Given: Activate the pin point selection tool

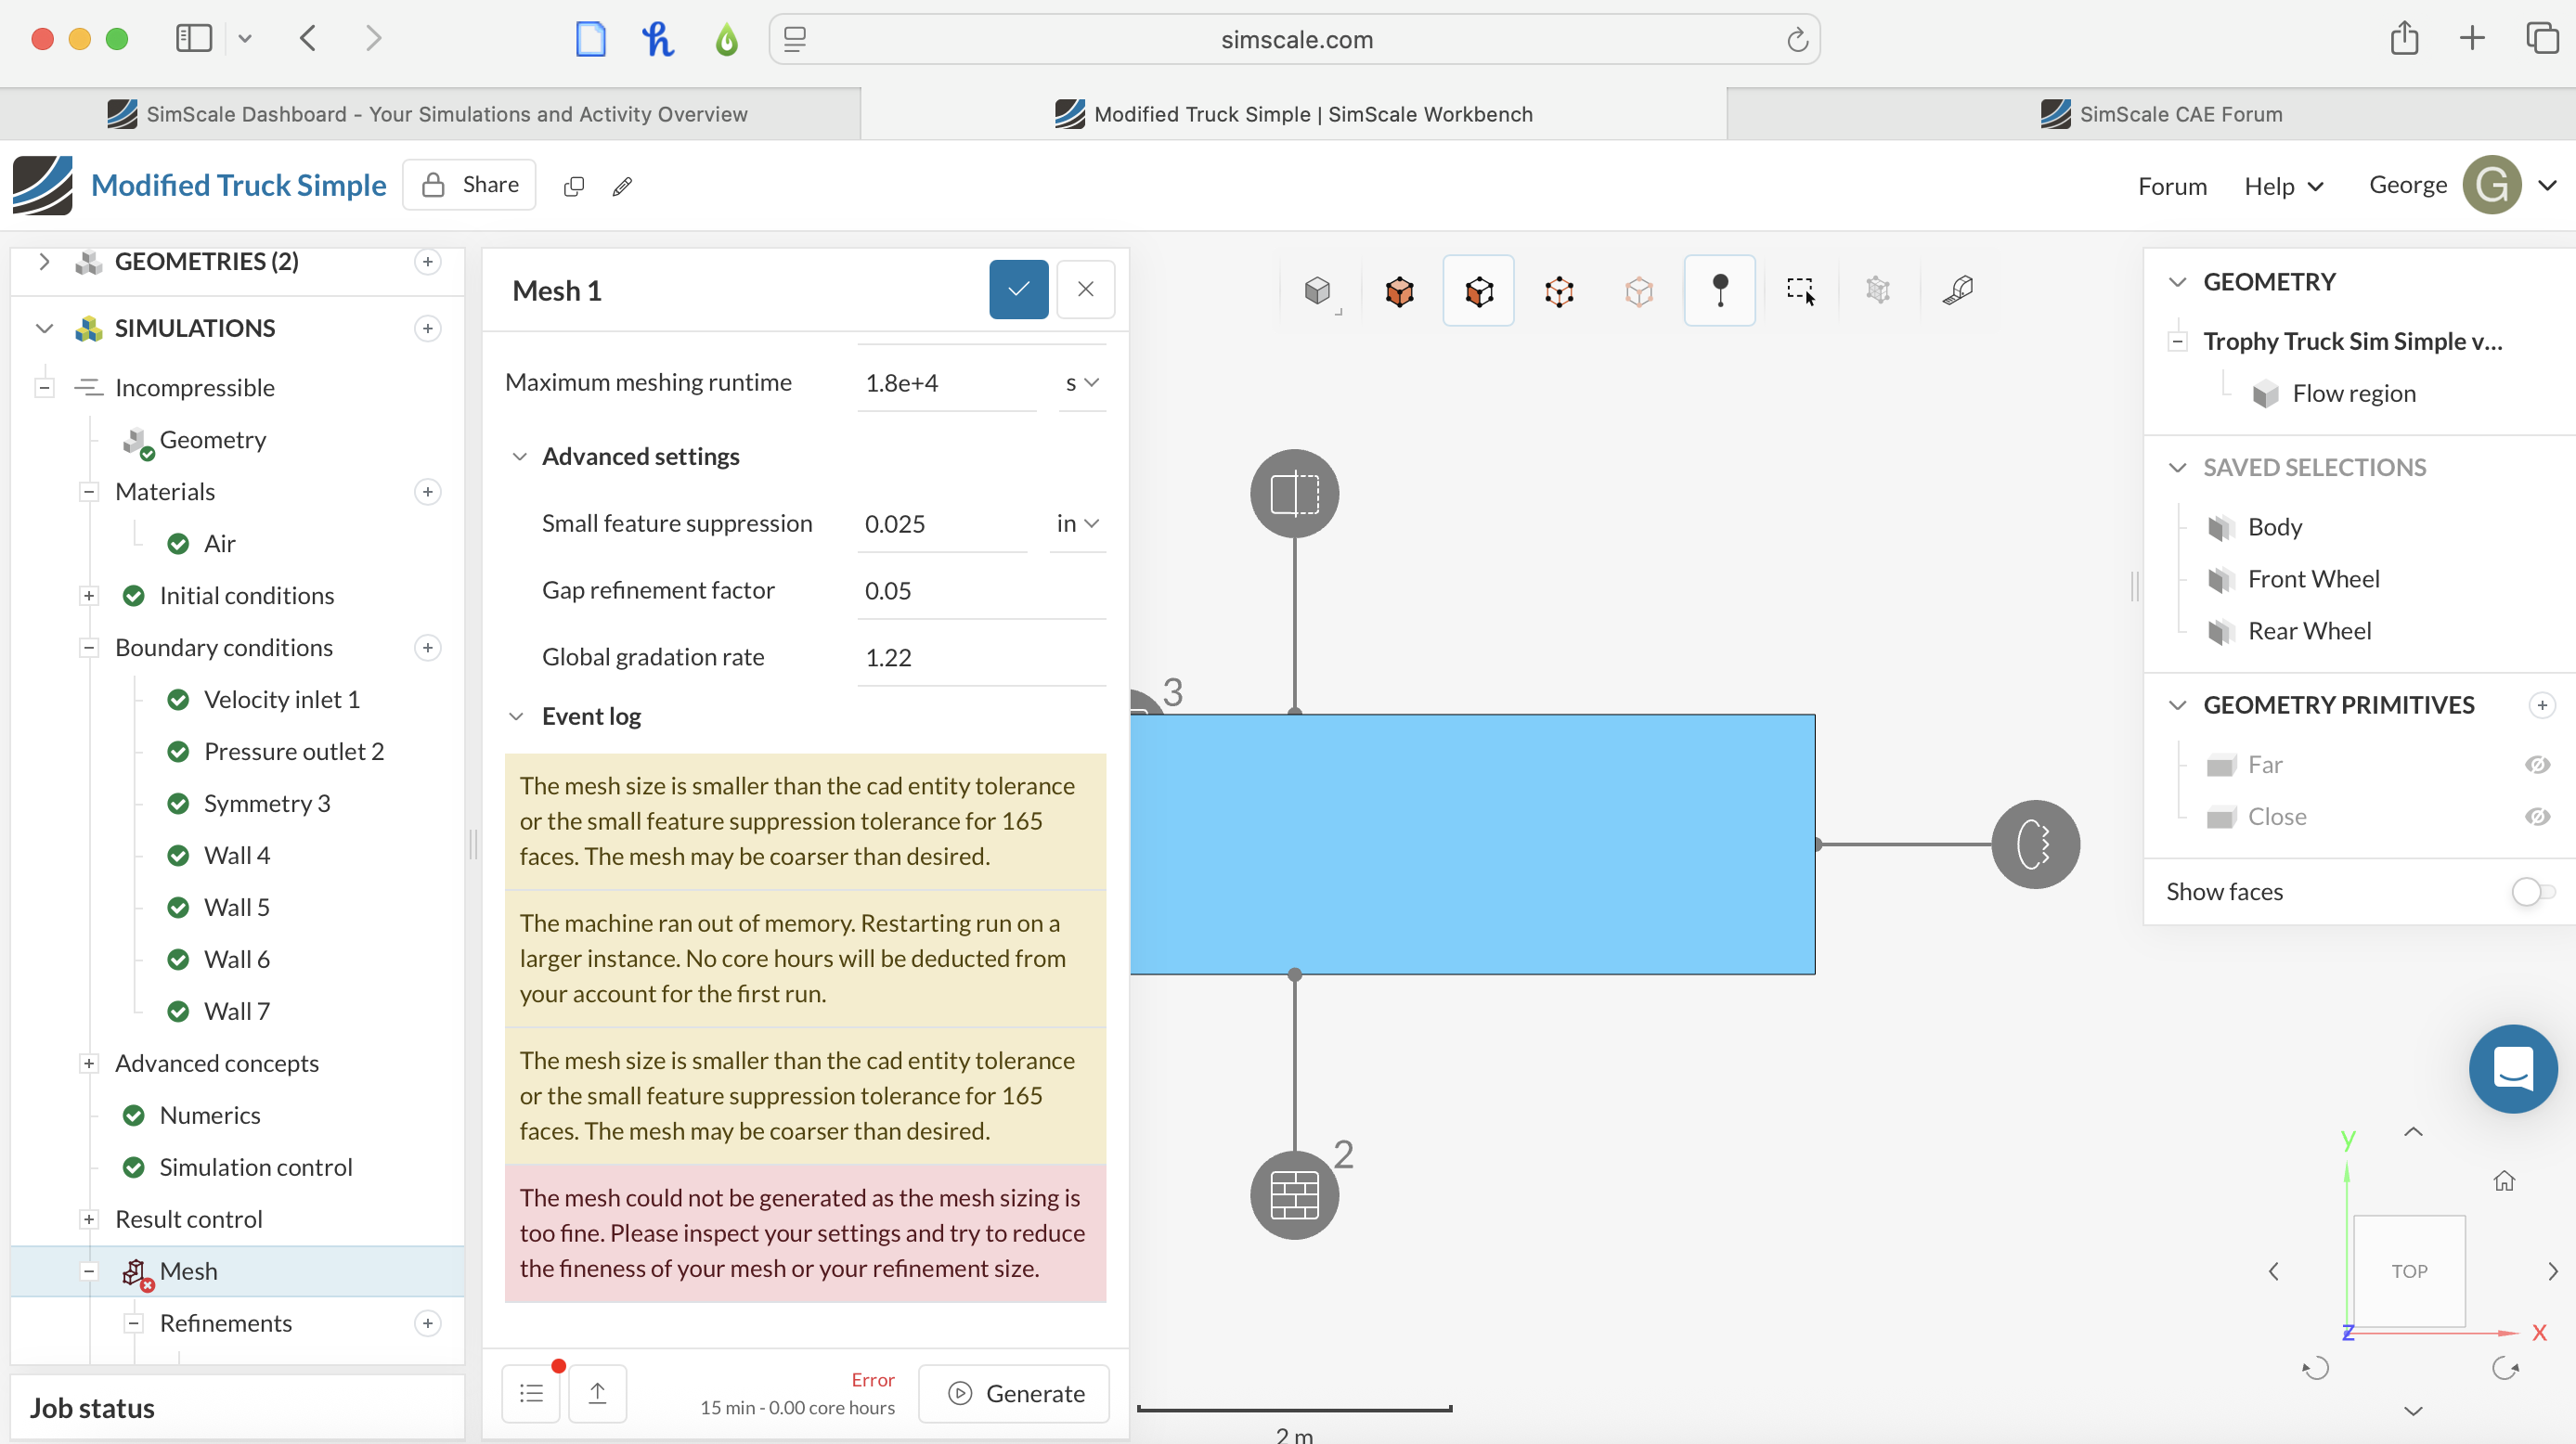Looking at the screenshot, I should (x=1719, y=290).
